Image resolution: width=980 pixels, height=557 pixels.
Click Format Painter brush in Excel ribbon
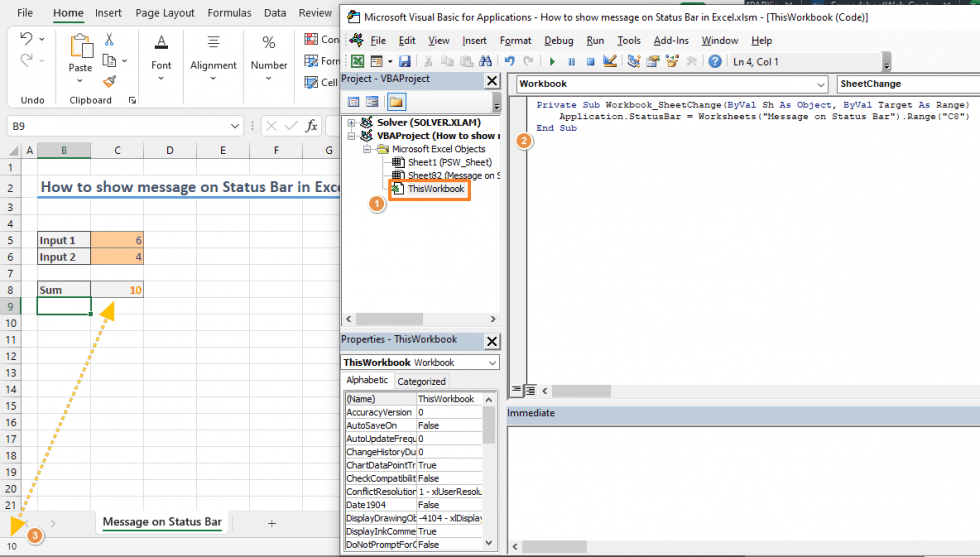[x=109, y=81]
